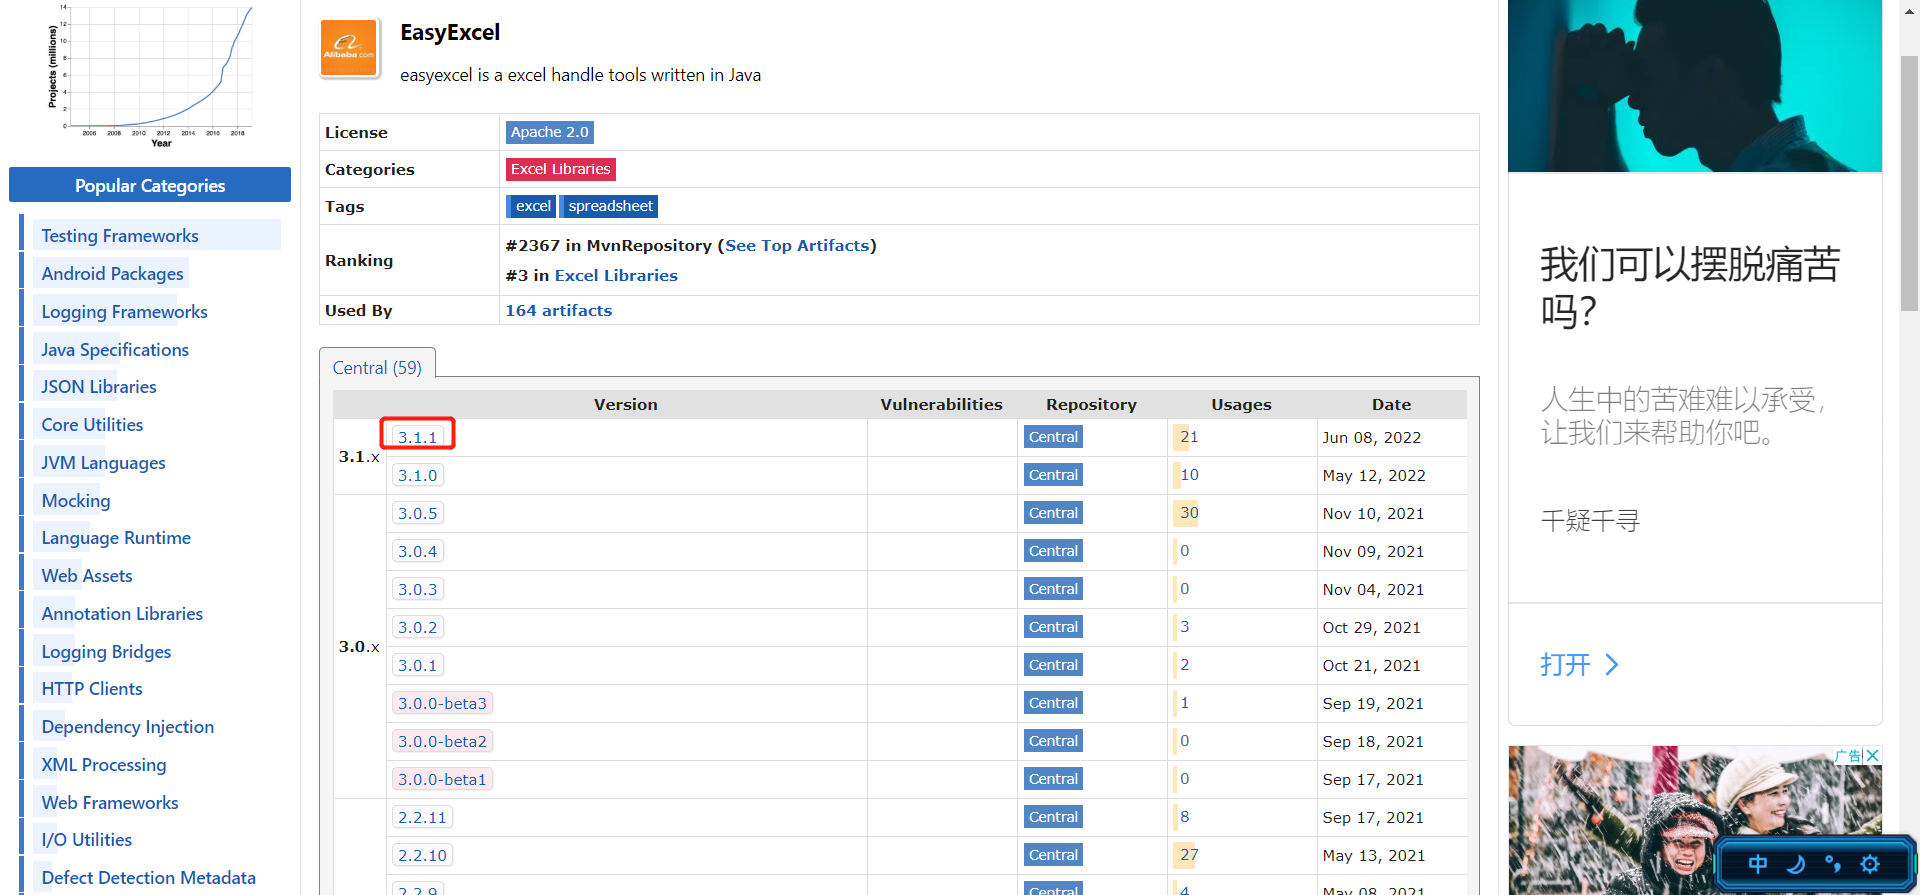Click the 广告 ad label badge
The height and width of the screenshot is (895, 1920).
coord(1849,755)
